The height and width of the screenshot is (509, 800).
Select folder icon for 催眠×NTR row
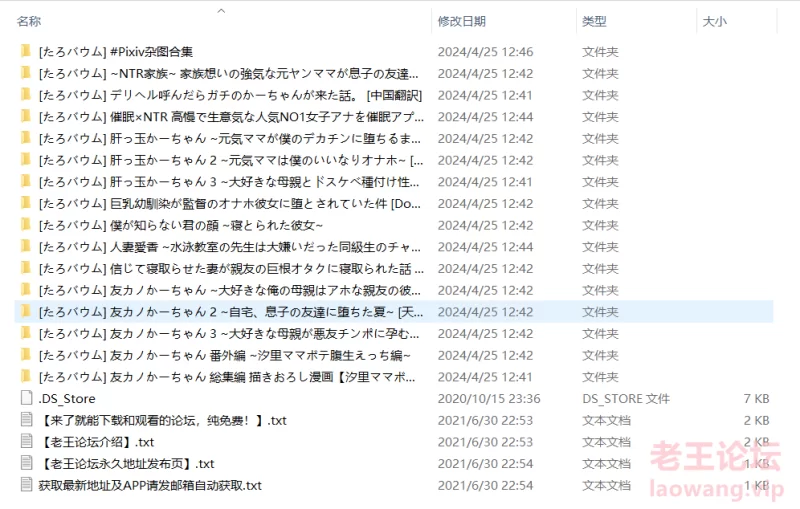coord(26,116)
